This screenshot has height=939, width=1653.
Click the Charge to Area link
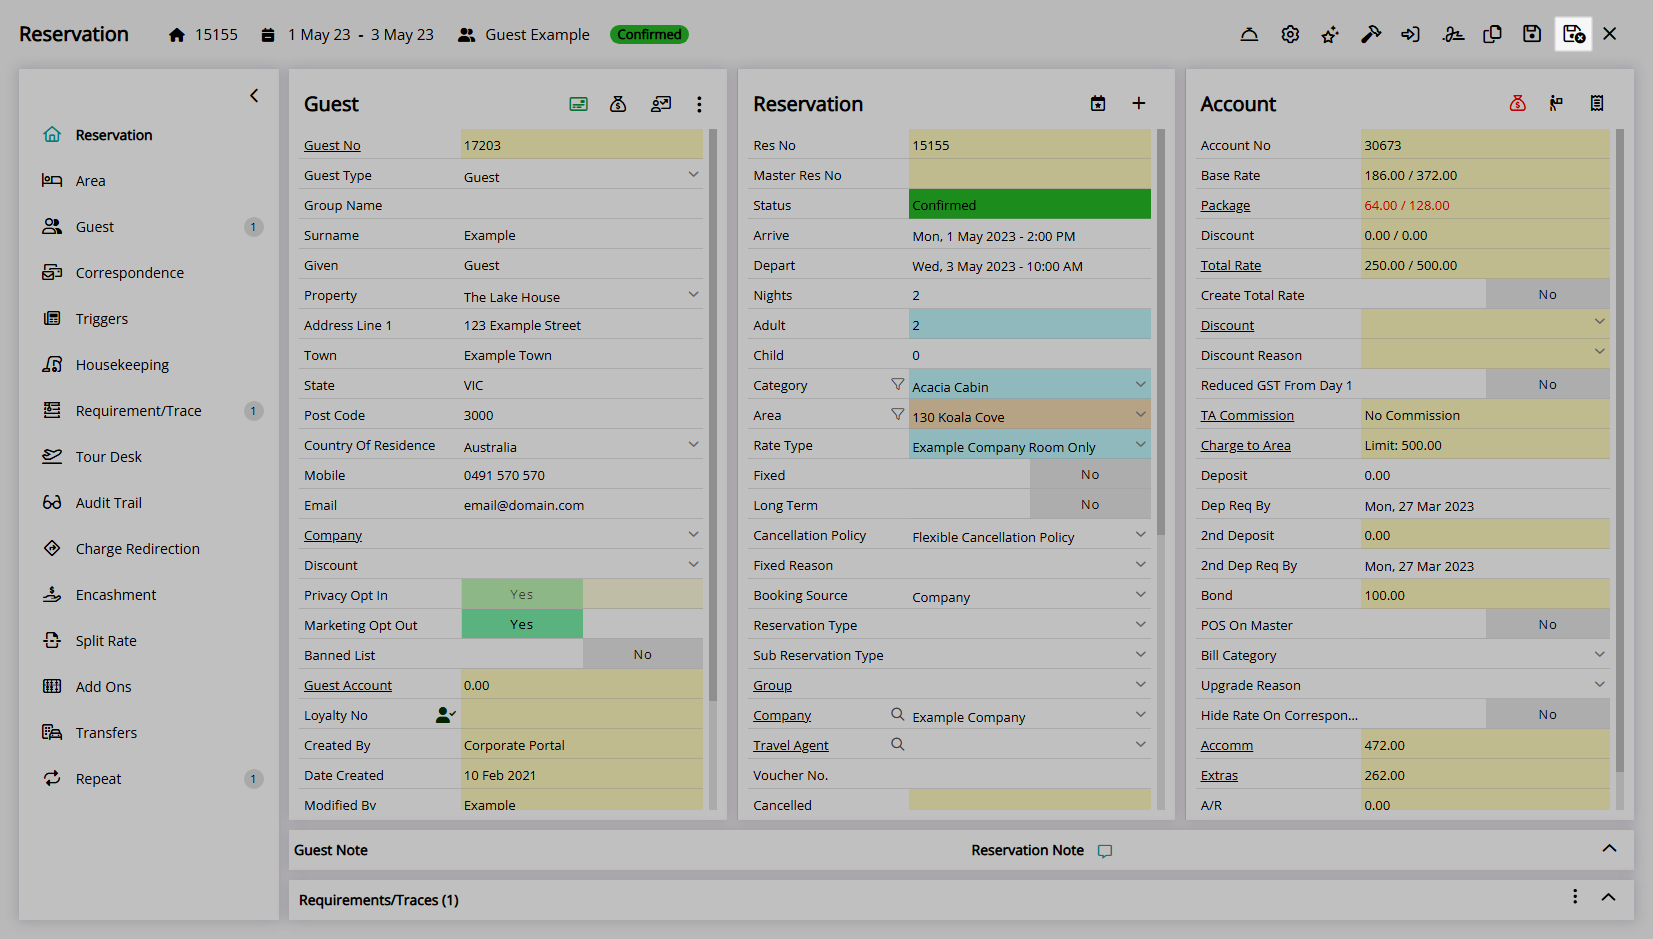coord(1246,445)
